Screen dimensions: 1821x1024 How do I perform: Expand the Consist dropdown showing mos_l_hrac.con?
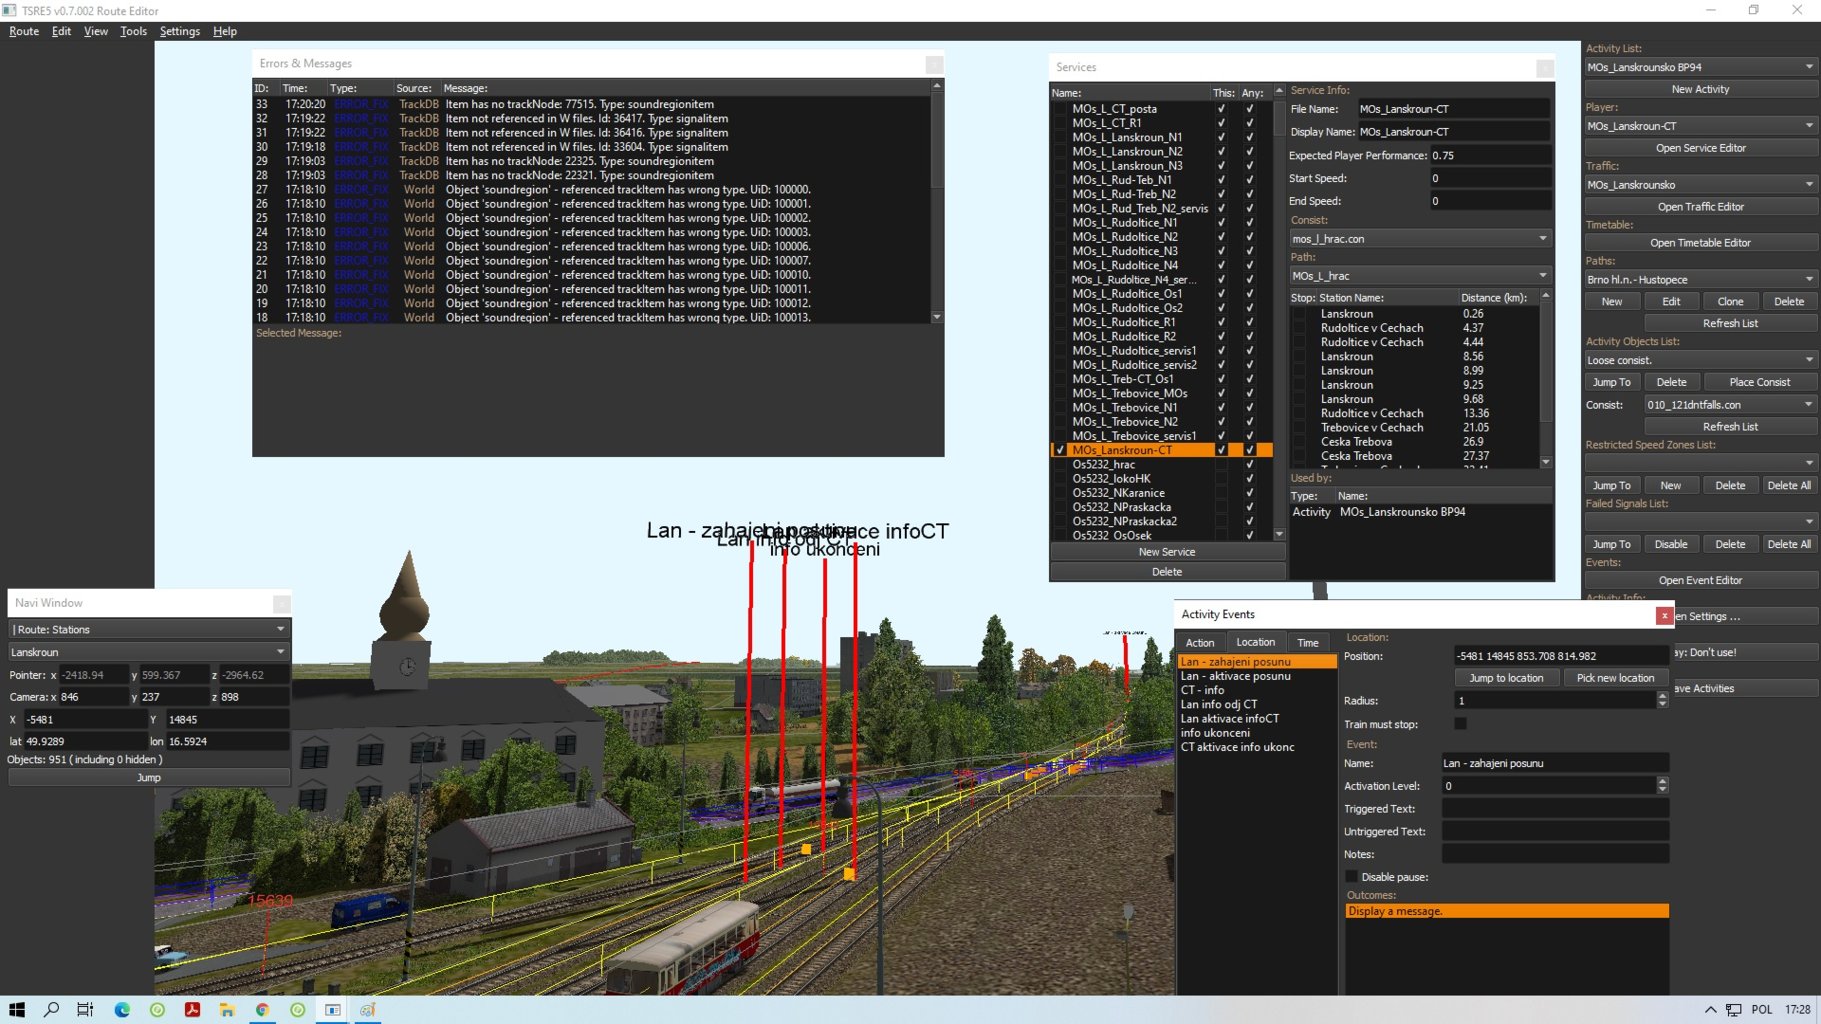[x=1542, y=239]
